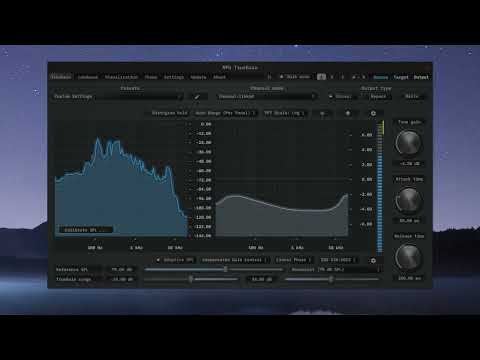Open the Presets Custom Settings dropdown

[x=118, y=97]
